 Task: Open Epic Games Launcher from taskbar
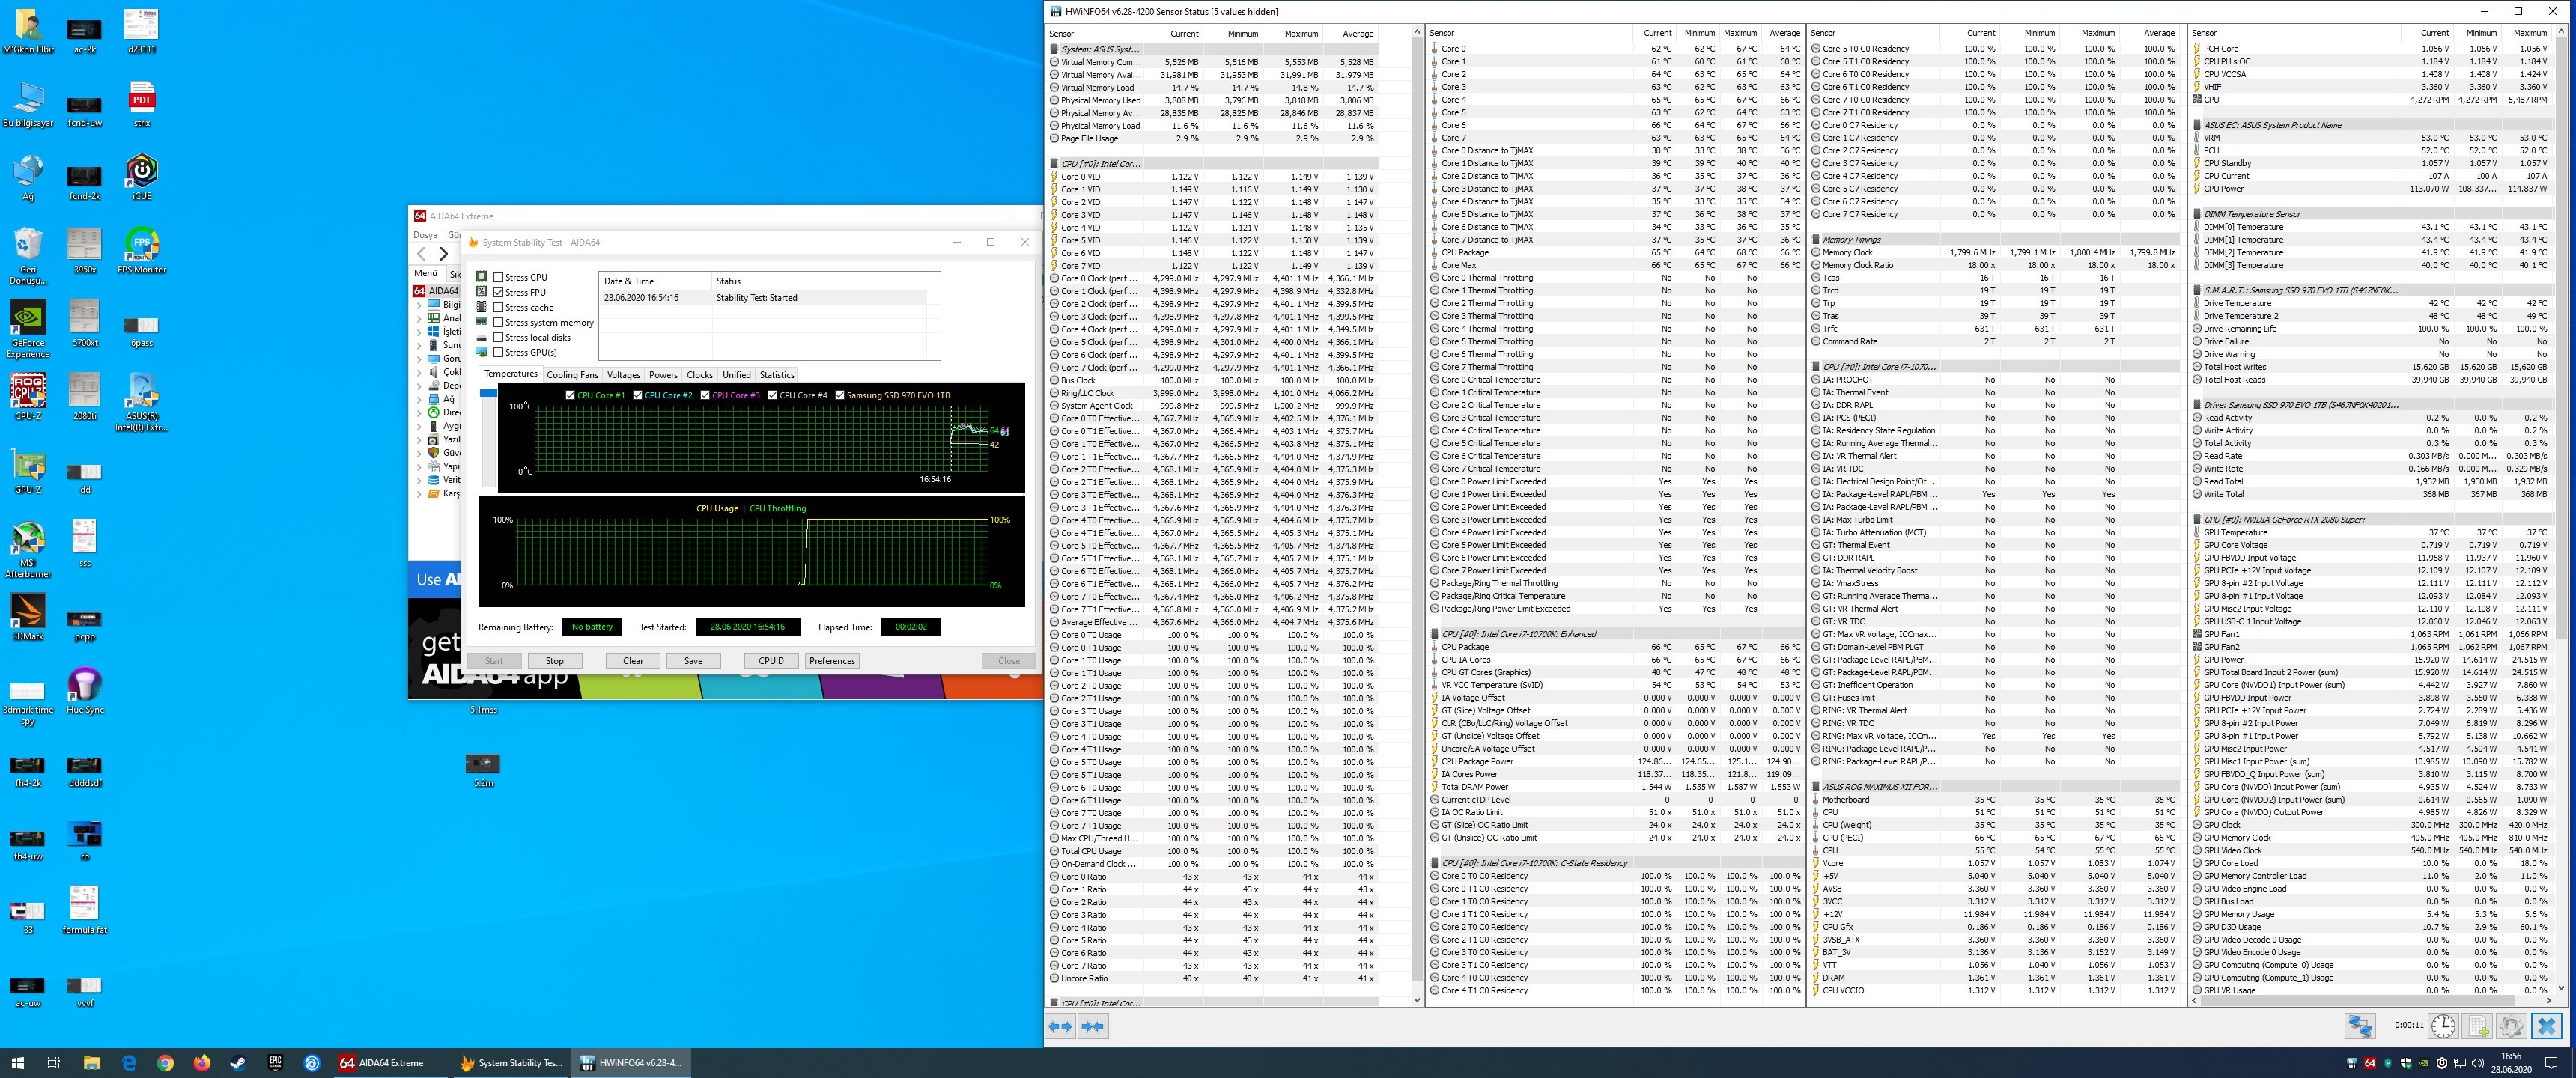(x=275, y=1063)
